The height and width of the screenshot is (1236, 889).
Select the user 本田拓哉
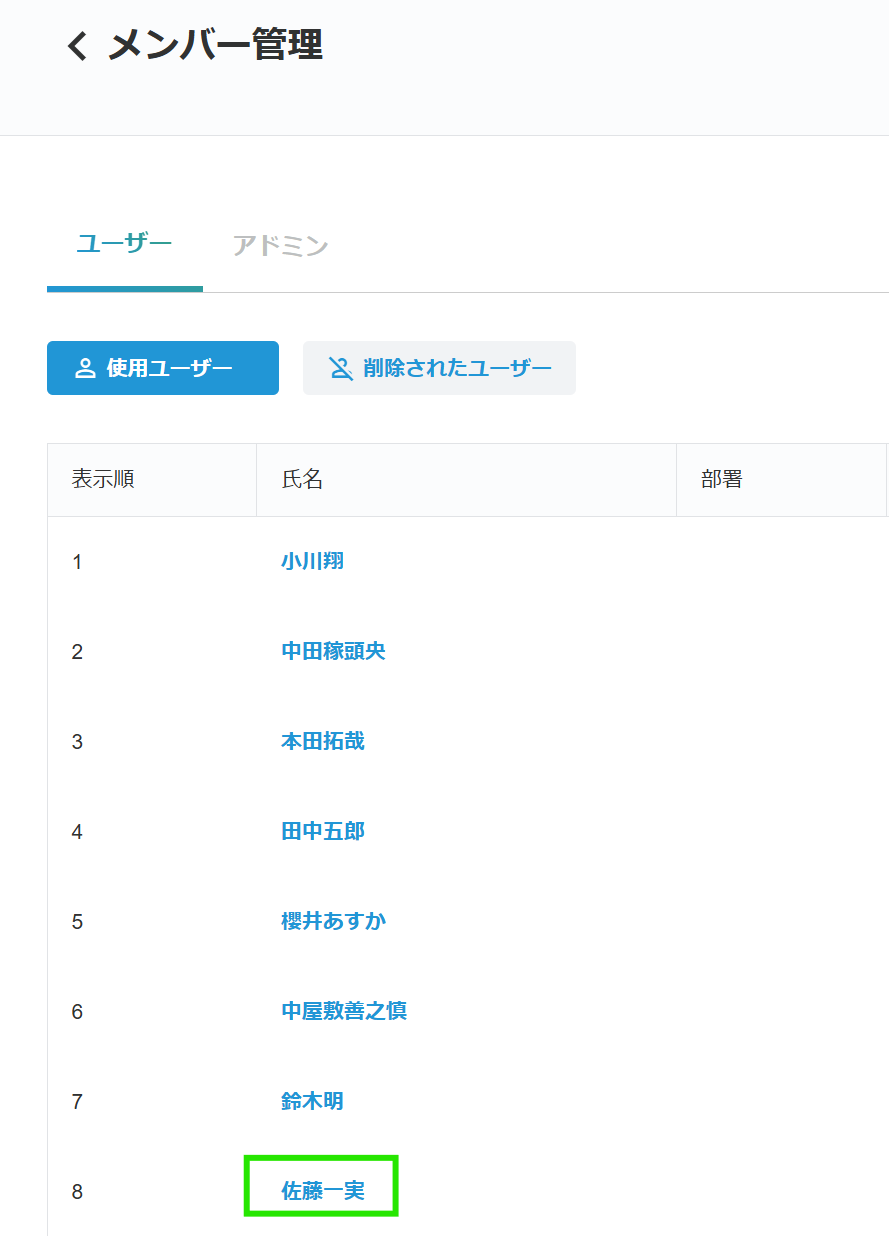(323, 741)
